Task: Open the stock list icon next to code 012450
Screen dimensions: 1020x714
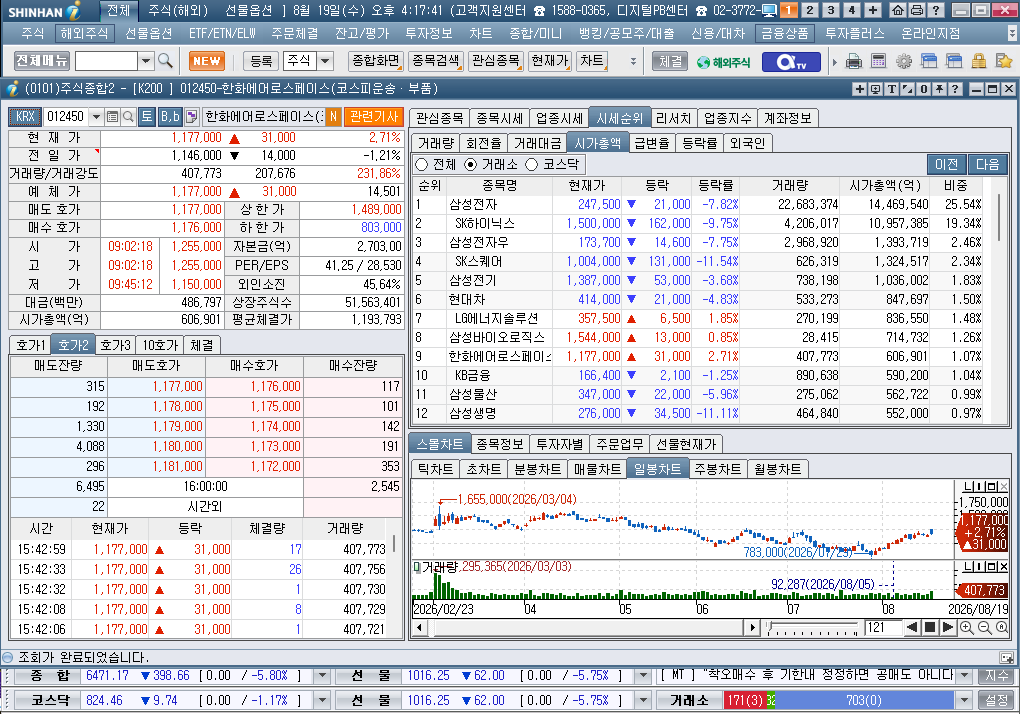Action: point(113,117)
